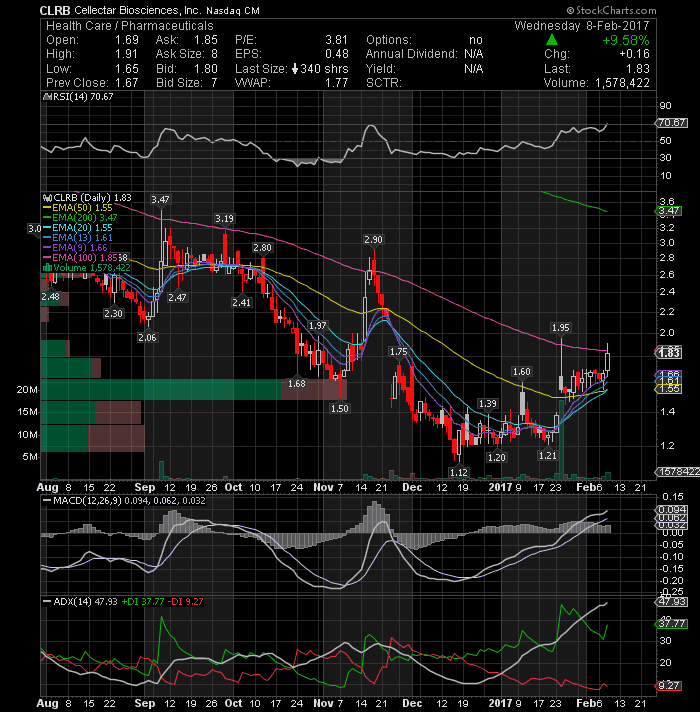Click the 2.80 October peak label
The height and width of the screenshot is (712, 700).
click(262, 247)
